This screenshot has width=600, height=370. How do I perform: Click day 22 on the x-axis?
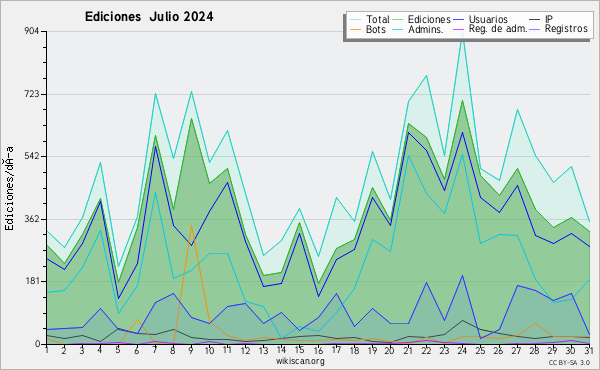click(x=426, y=350)
